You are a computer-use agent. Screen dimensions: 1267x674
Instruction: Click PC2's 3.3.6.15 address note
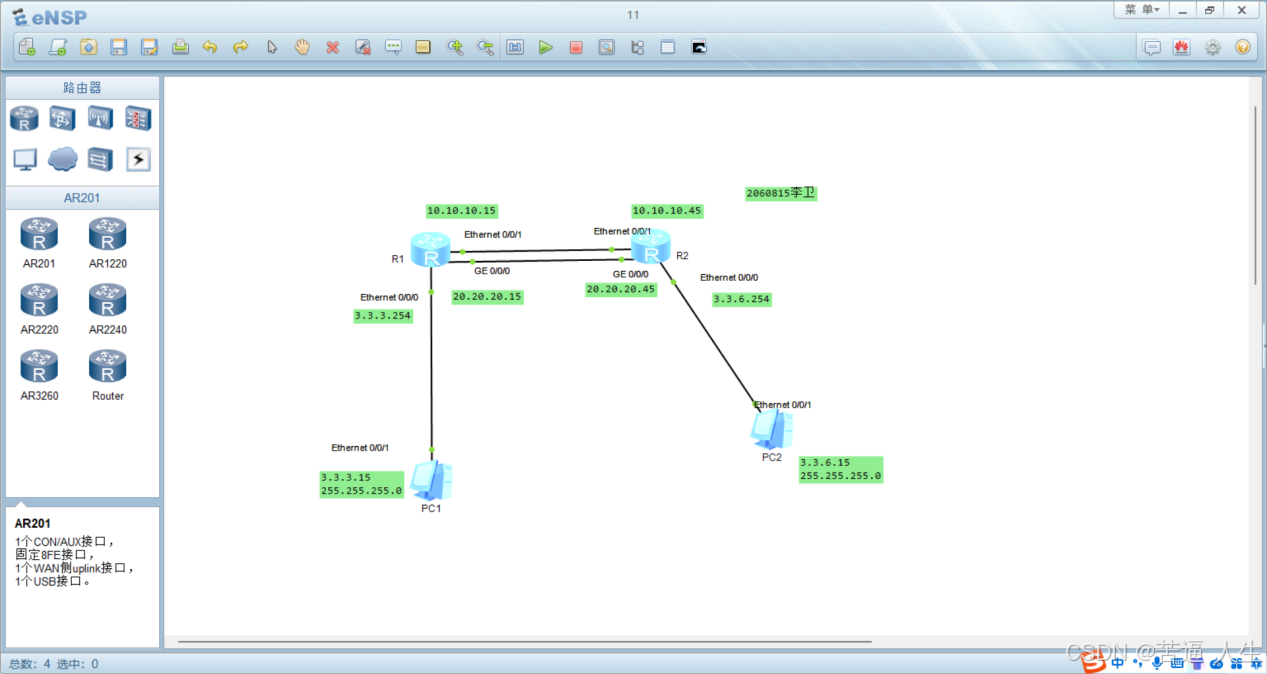tap(841, 470)
